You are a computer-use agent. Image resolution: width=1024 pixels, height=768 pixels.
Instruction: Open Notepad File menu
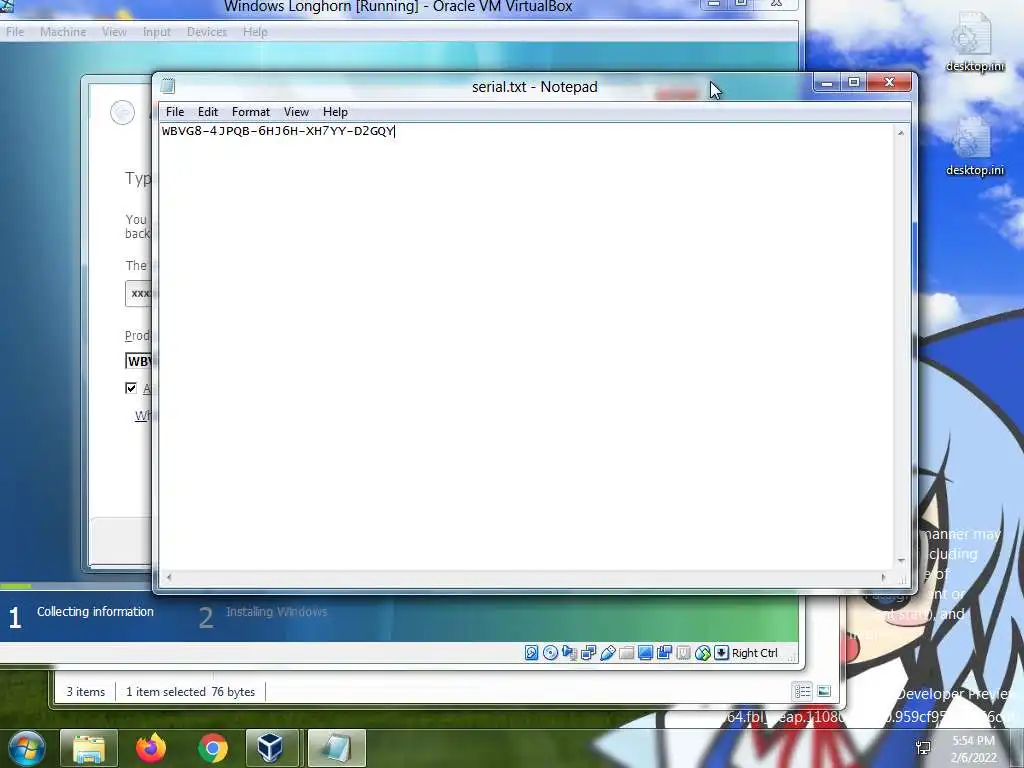[174, 112]
